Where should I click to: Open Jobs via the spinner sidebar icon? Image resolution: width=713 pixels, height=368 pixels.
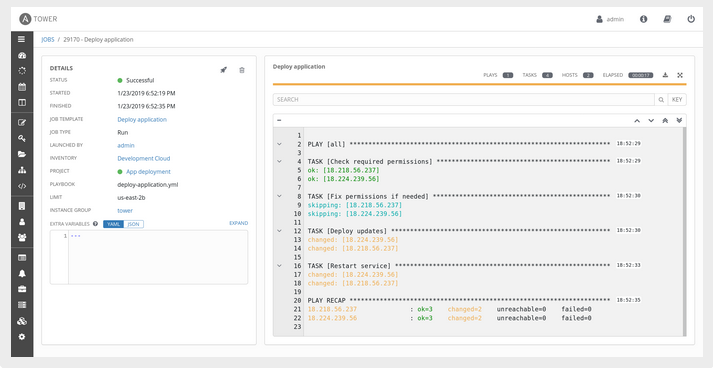(22, 71)
